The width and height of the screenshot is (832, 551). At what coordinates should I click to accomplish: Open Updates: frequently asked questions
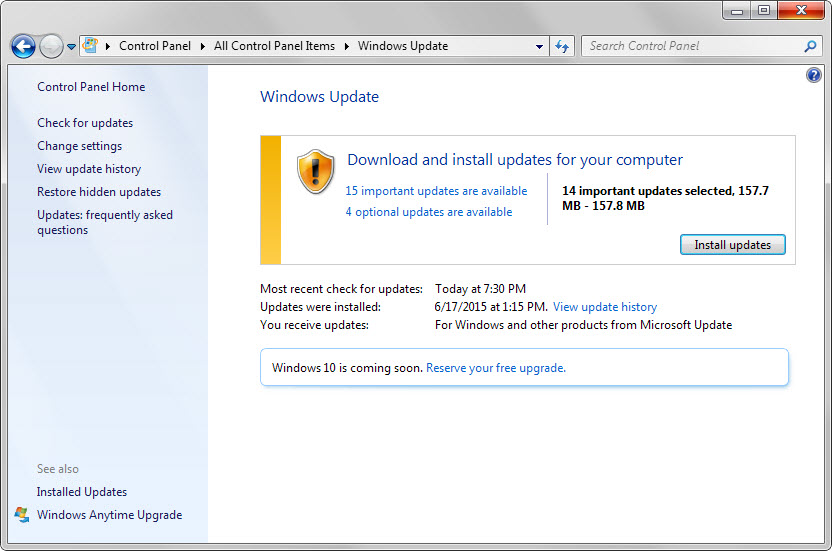pos(105,222)
